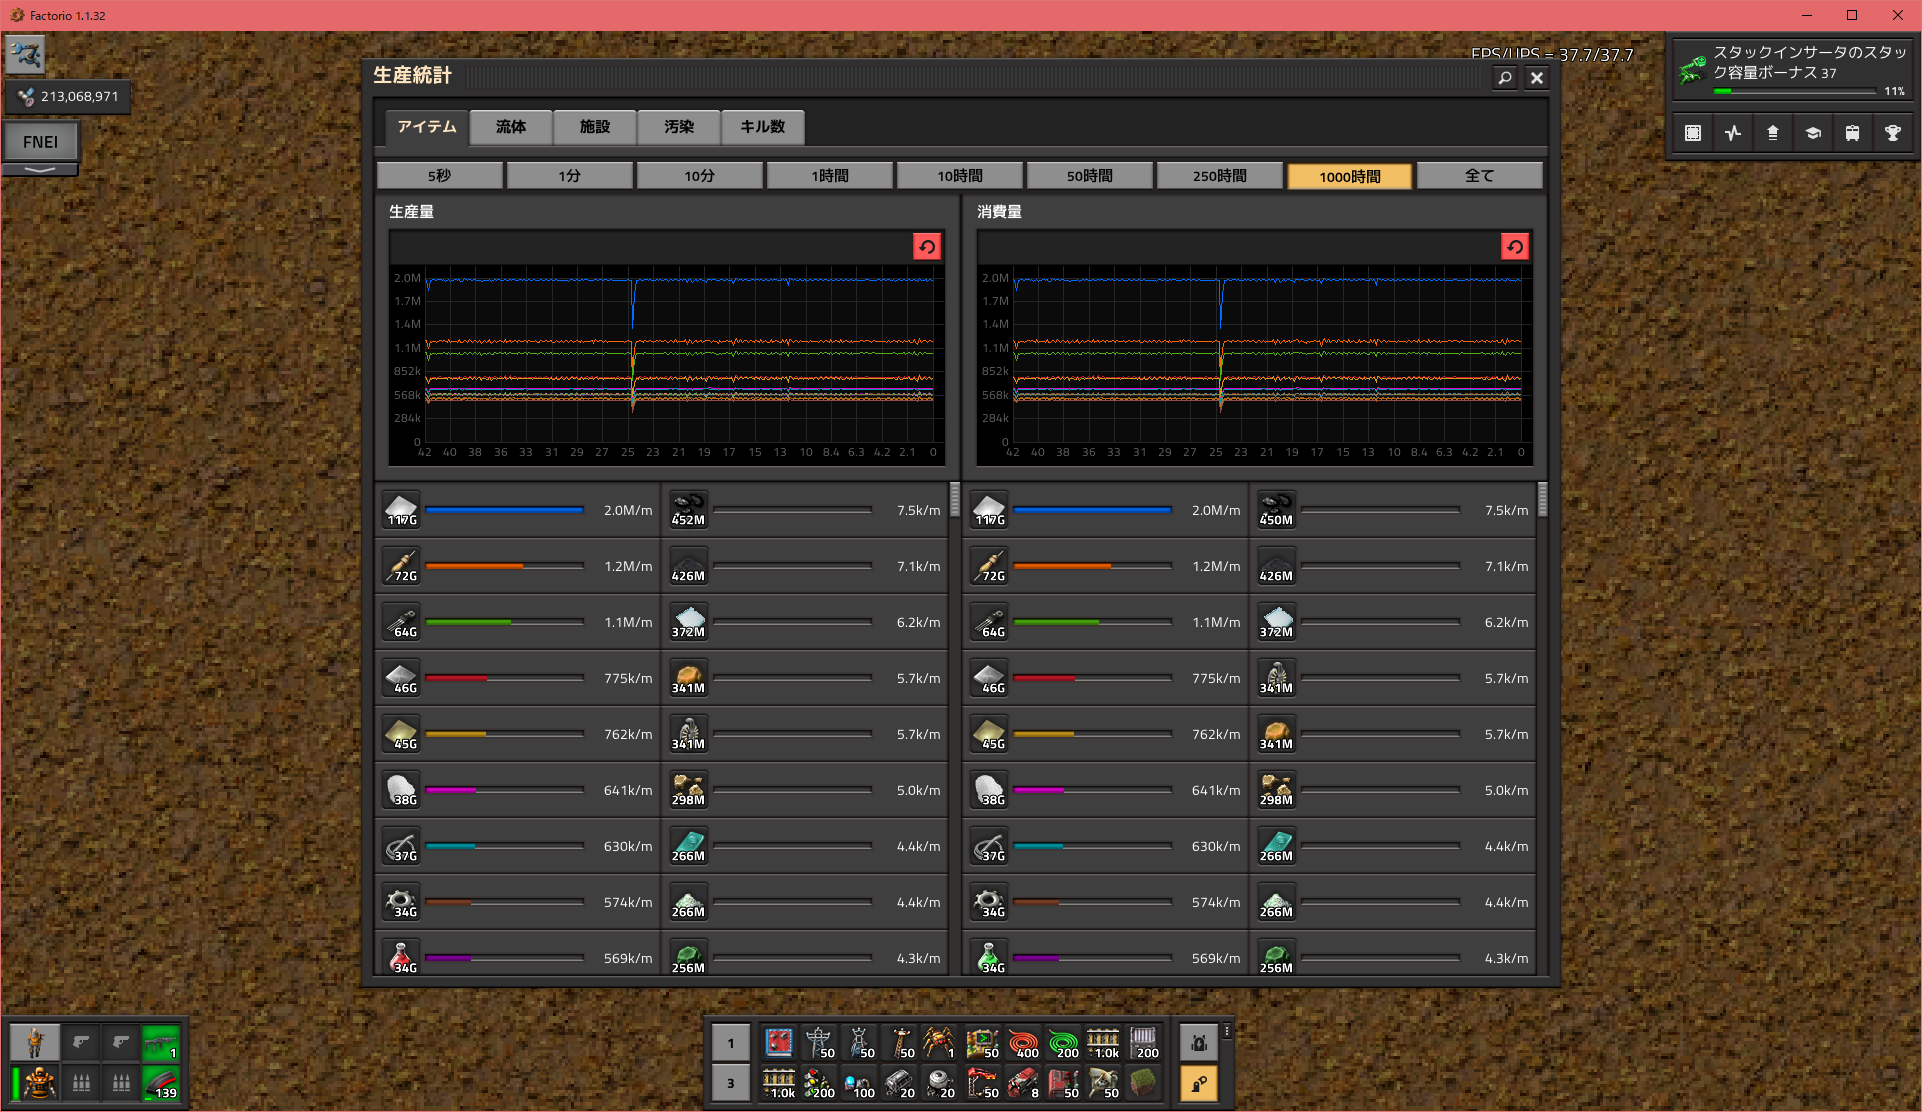Reset the 消費量 graph selection
Viewport: 1922px width, 1112px height.
1515,247
